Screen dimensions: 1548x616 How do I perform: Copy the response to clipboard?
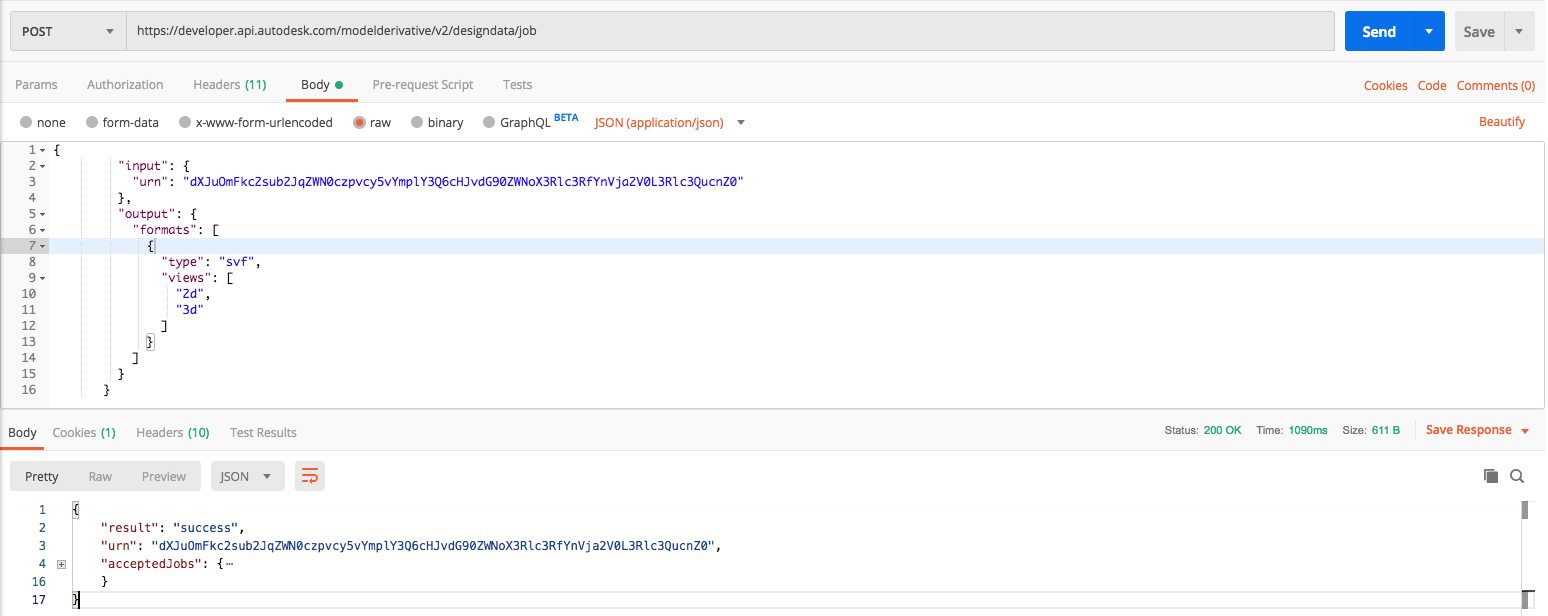(1491, 476)
